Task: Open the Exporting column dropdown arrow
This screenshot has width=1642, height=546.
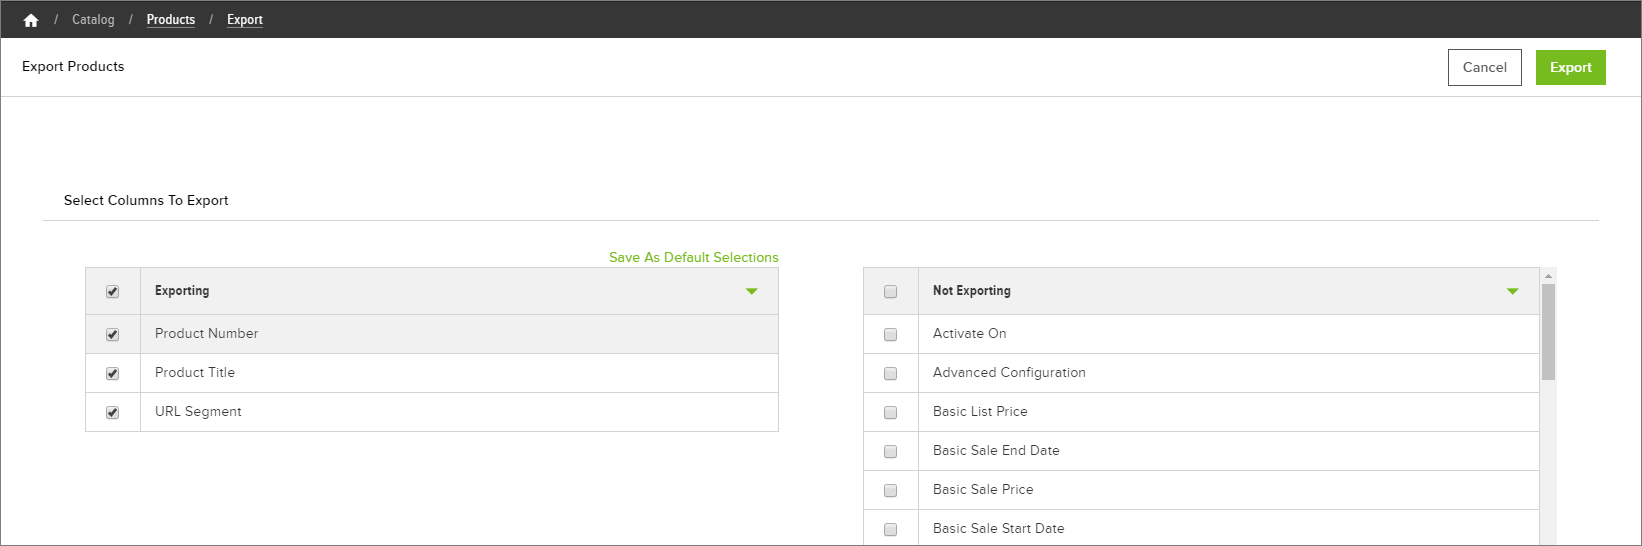Action: [751, 291]
